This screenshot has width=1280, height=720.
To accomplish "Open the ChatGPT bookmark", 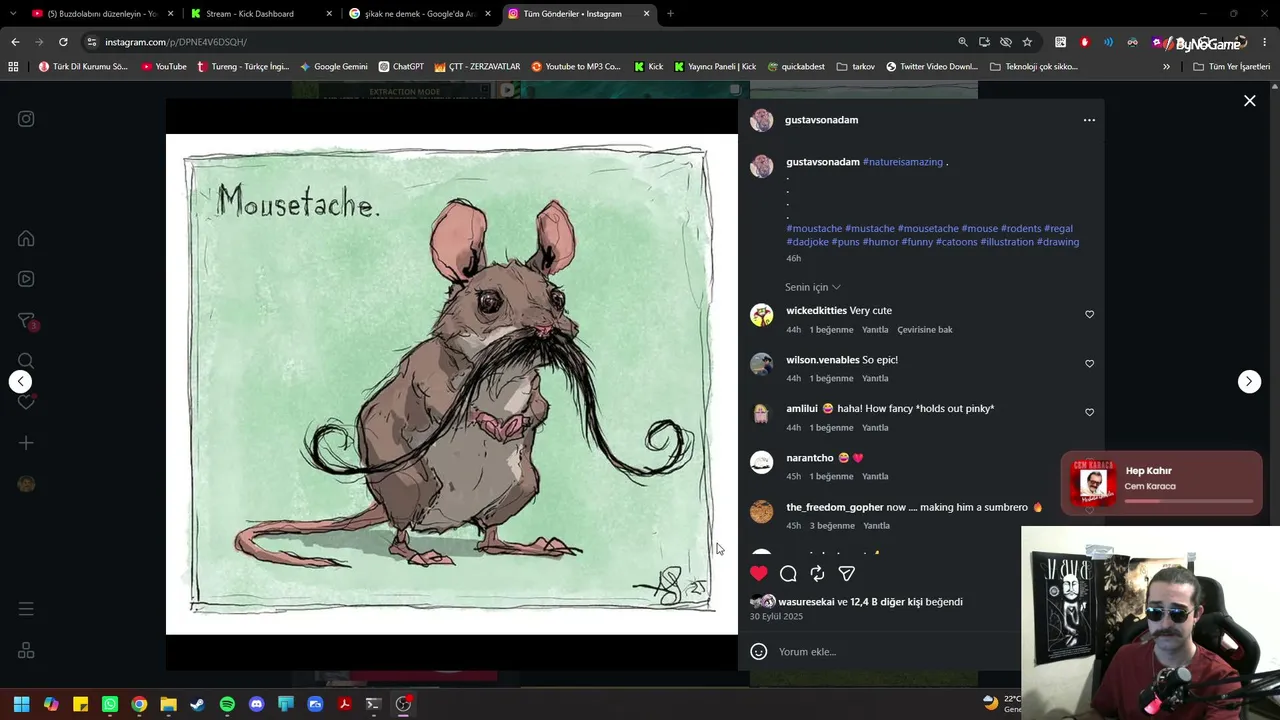I will point(401,67).
